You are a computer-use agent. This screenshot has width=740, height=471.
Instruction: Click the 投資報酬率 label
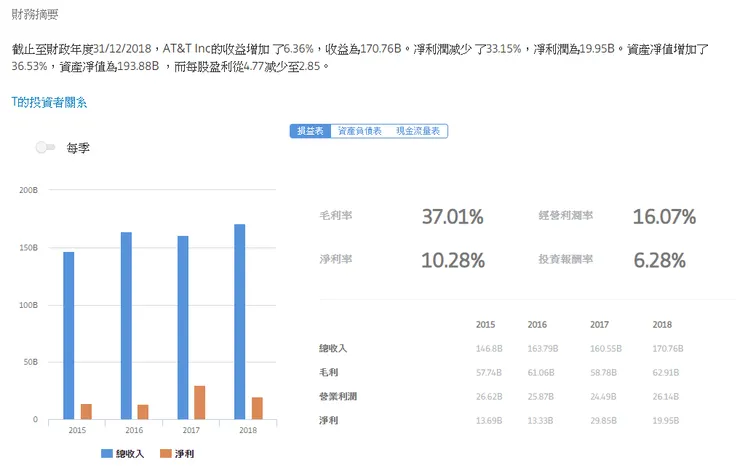[x=566, y=259]
